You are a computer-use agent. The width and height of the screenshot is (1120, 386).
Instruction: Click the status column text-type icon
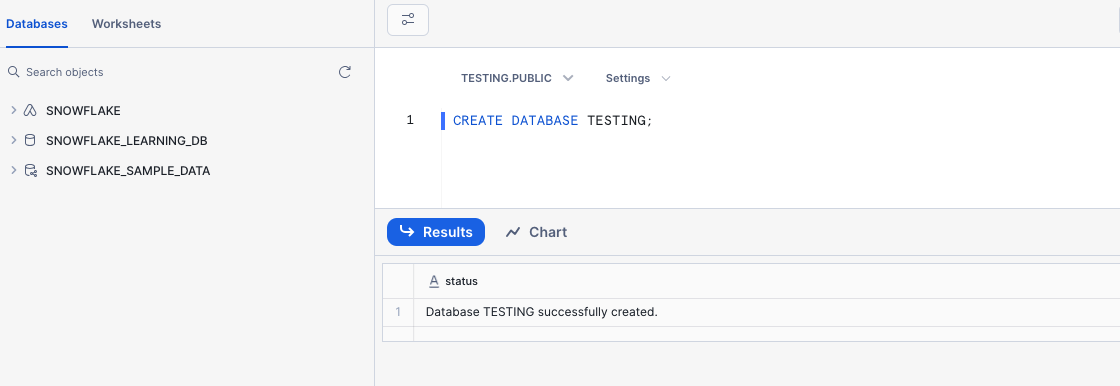click(434, 282)
